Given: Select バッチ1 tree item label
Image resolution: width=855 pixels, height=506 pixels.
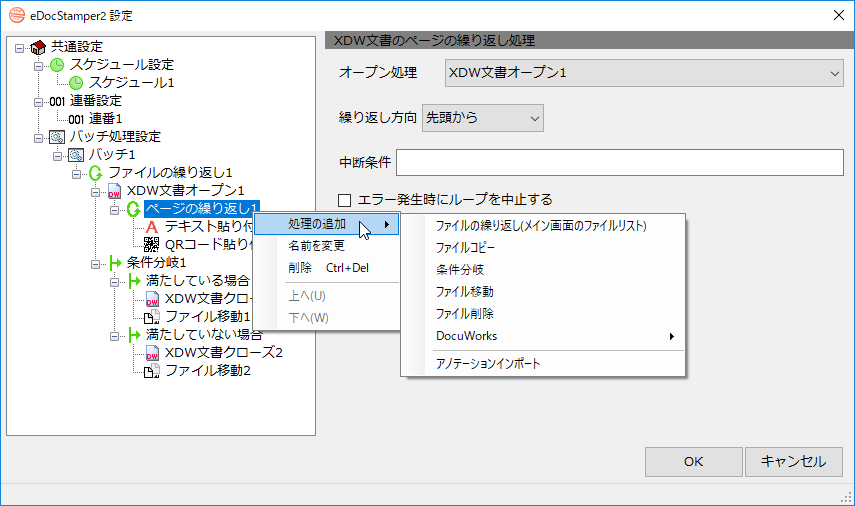Looking at the screenshot, I should pos(112,155).
